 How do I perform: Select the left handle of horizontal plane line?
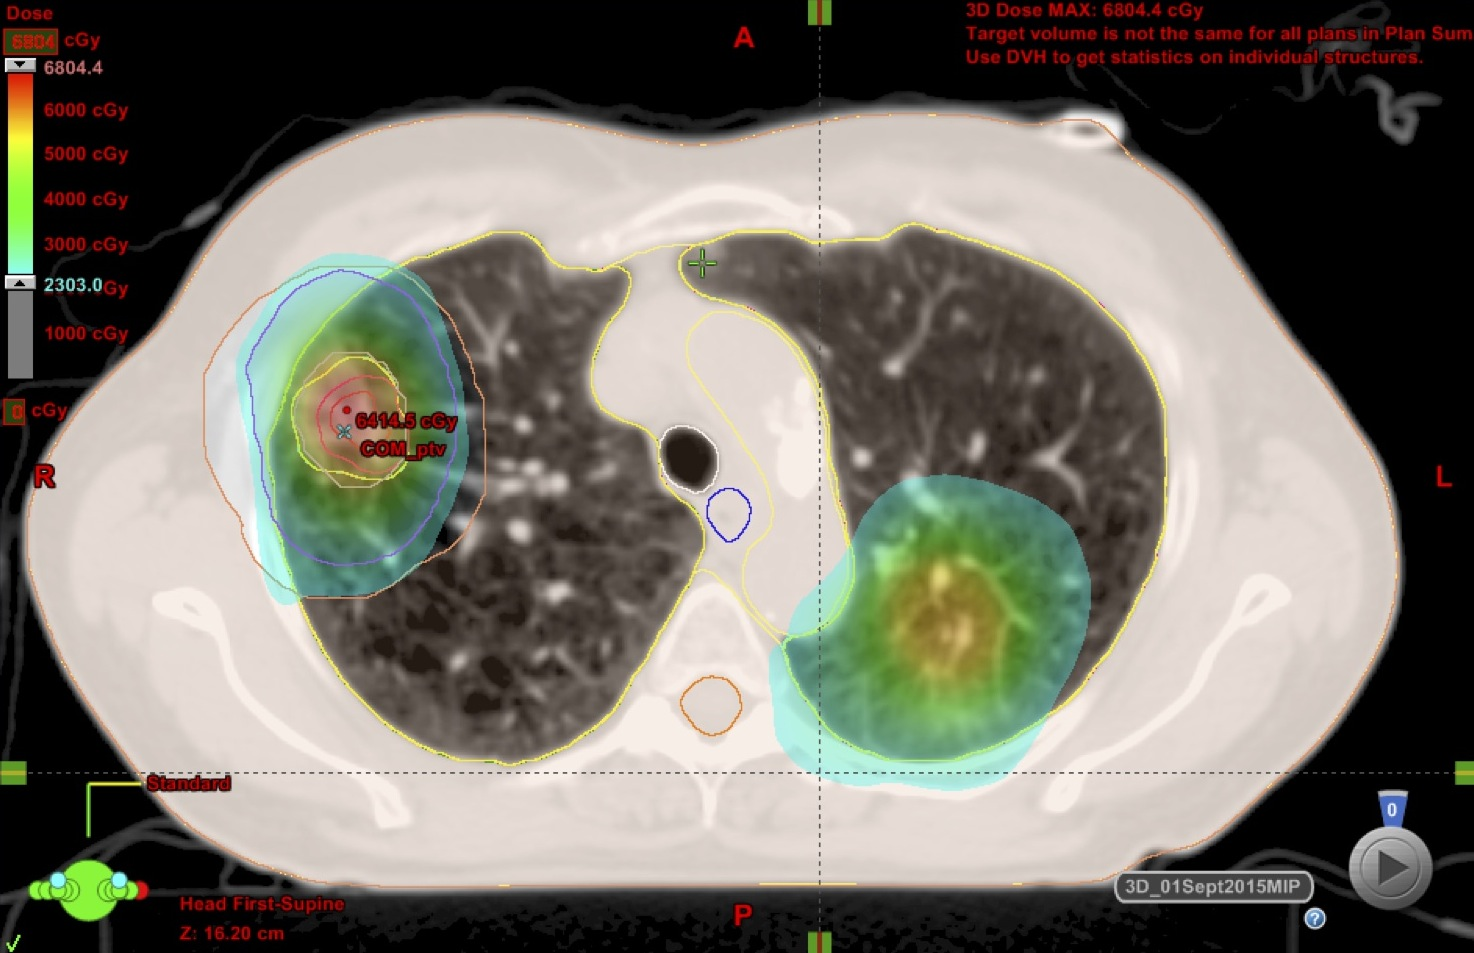[x=13, y=772]
